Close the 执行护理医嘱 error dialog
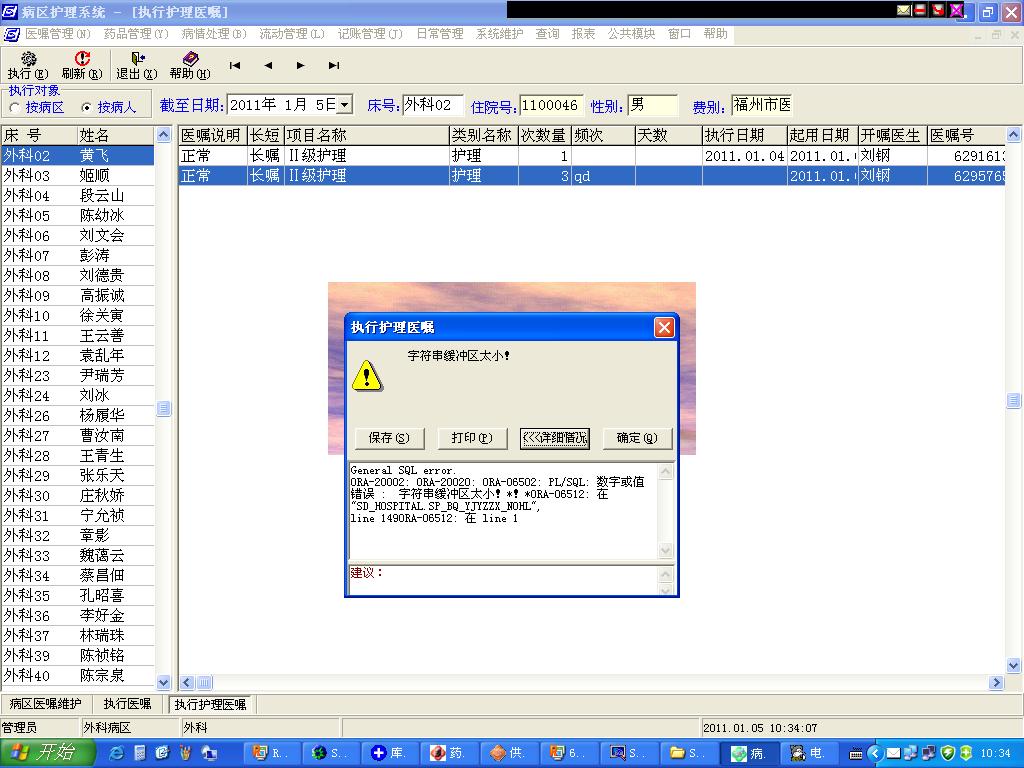 click(664, 327)
